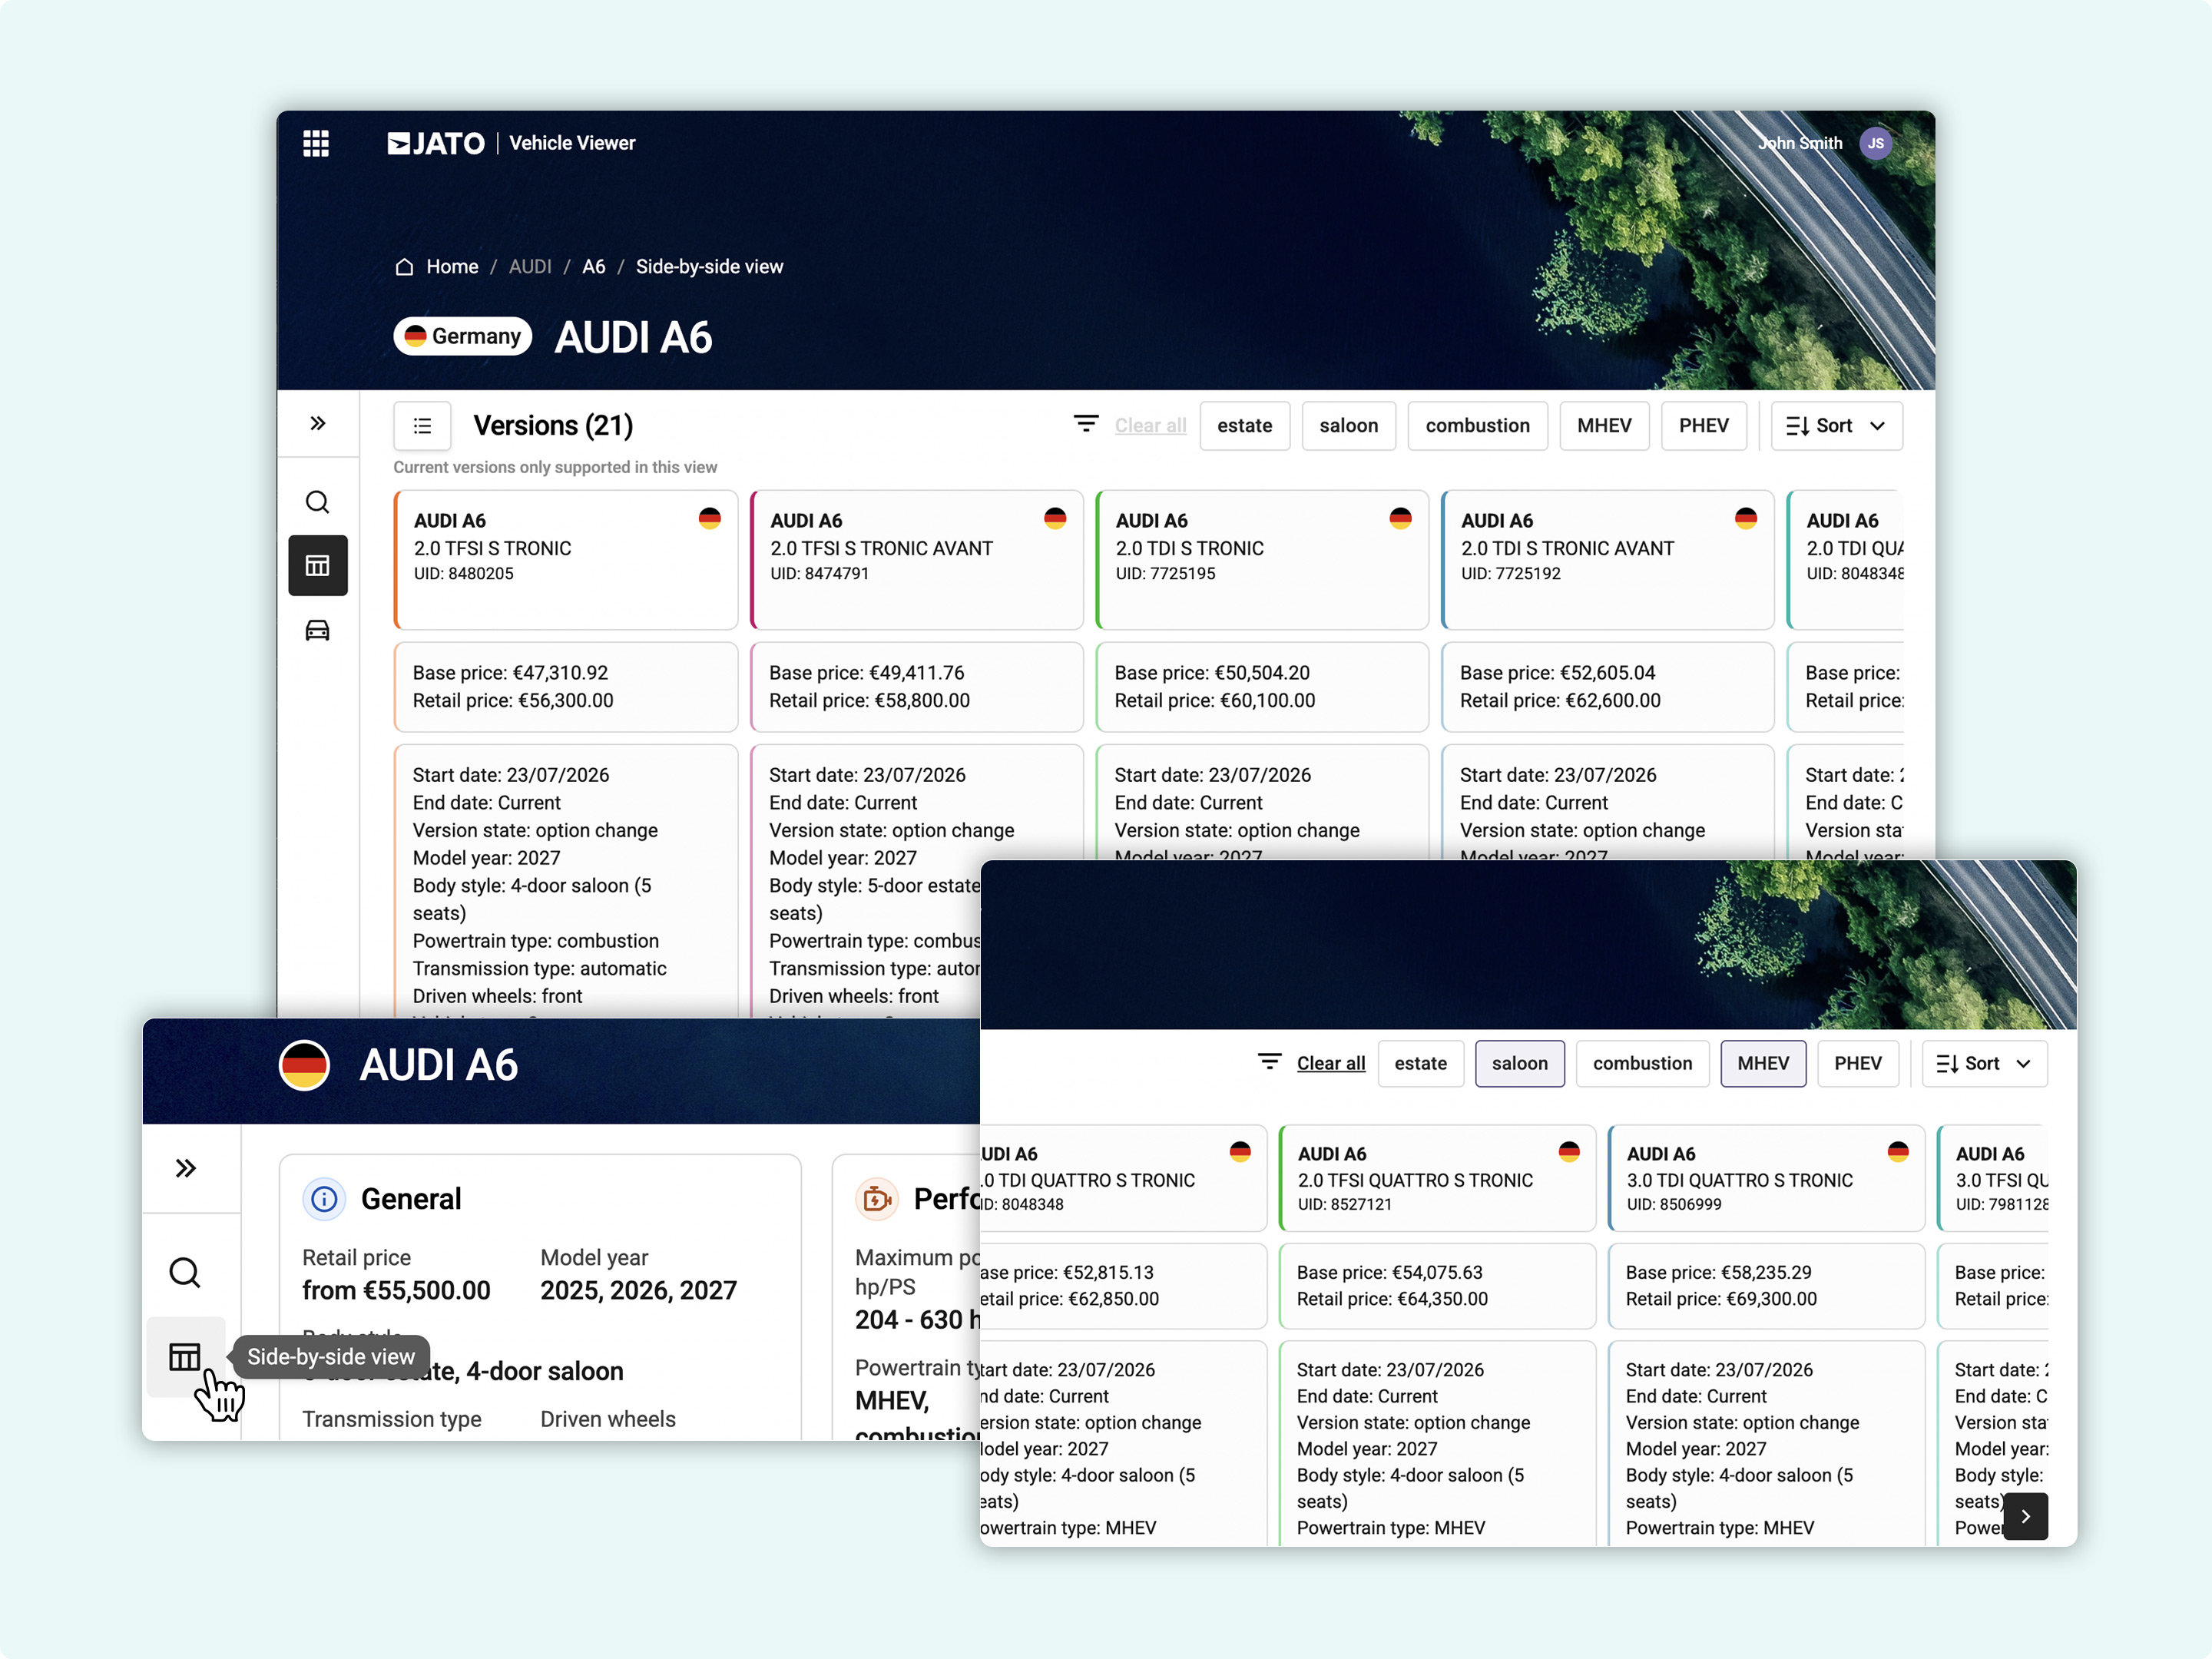Select the side-by-side view table icon
This screenshot has height=1659, width=2212.
[318, 565]
